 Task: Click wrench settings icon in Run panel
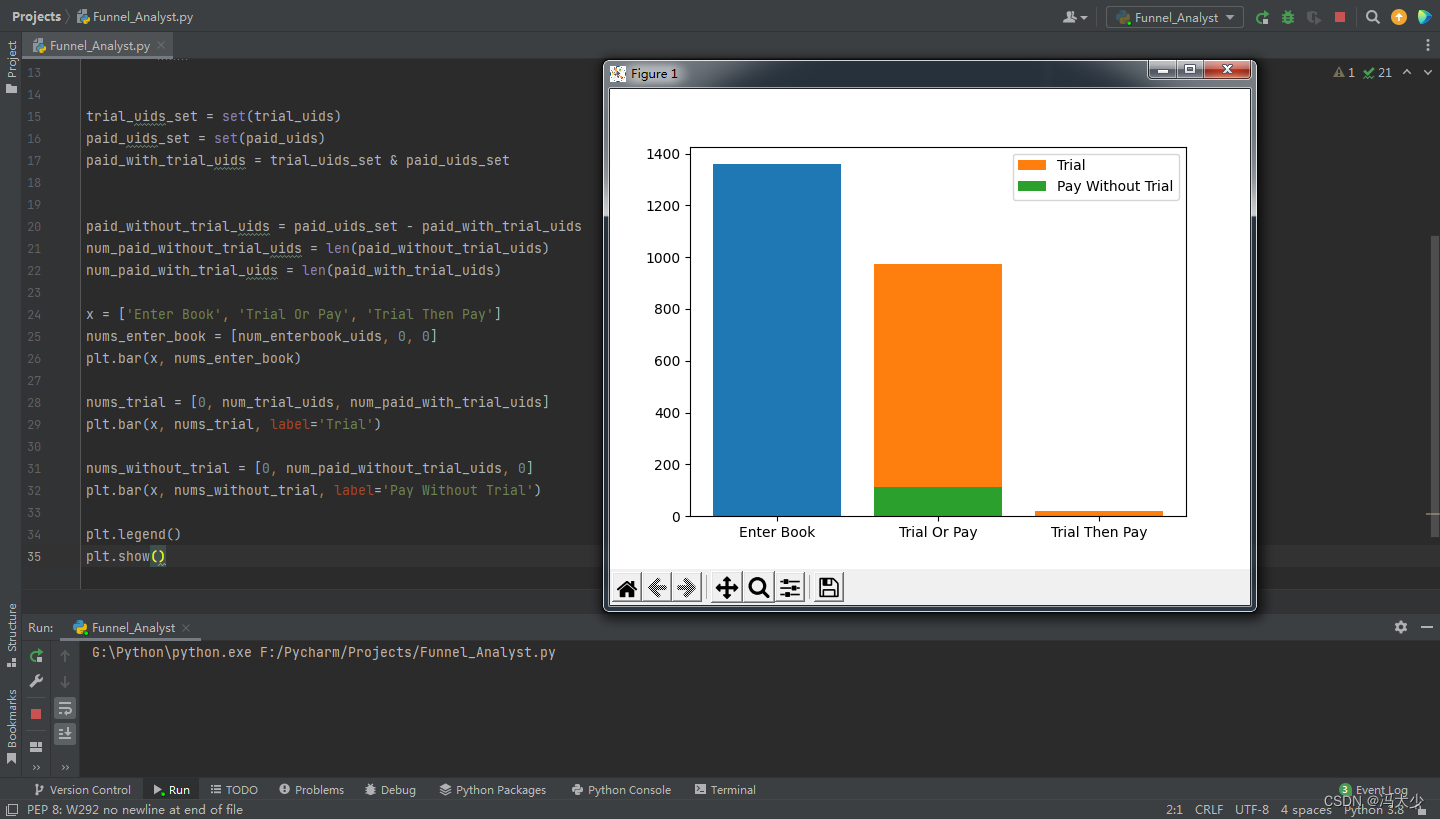pyautogui.click(x=36, y=681)
